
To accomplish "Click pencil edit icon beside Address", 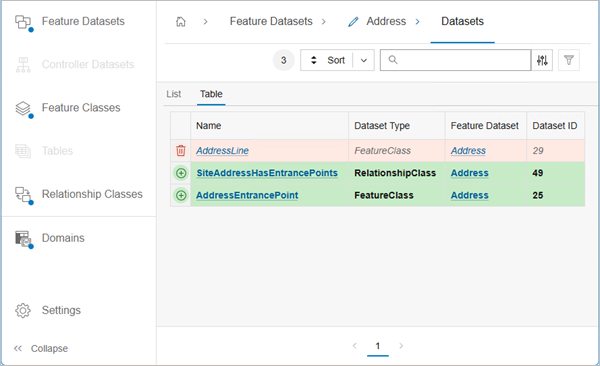I will click(x=353, y=22).
